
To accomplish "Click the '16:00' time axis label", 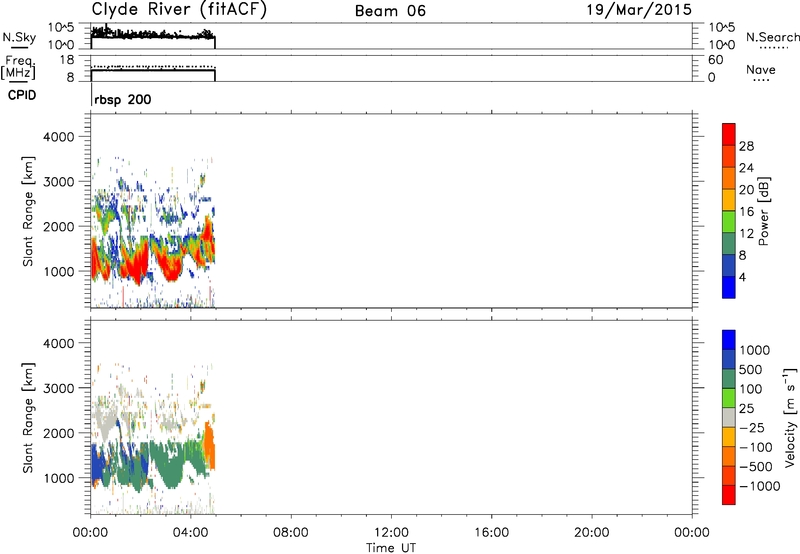I will point(491,533).
